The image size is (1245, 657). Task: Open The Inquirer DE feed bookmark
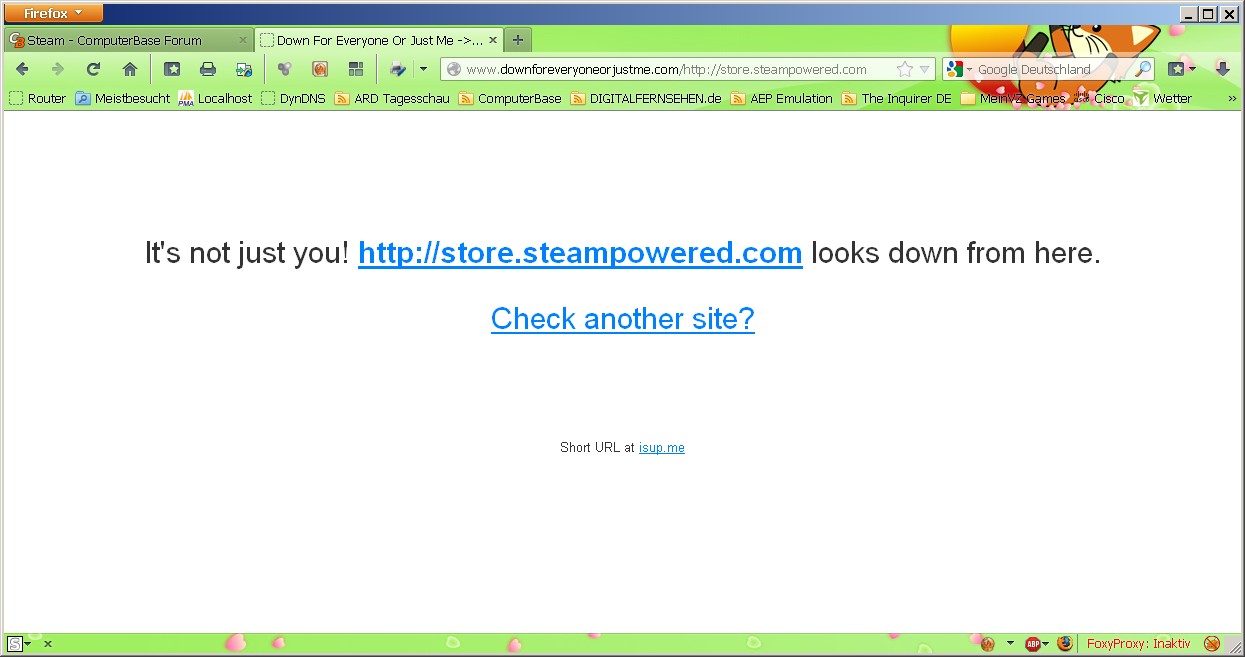(x=897, y=98)
